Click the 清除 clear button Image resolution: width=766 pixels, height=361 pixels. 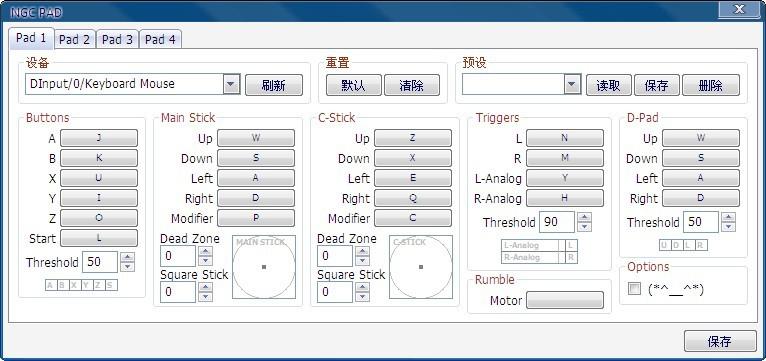[x=411, y=85]
